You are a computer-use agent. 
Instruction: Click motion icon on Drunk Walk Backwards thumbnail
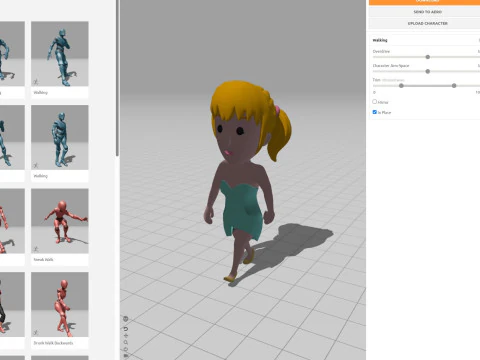click(x=36, y=332)
